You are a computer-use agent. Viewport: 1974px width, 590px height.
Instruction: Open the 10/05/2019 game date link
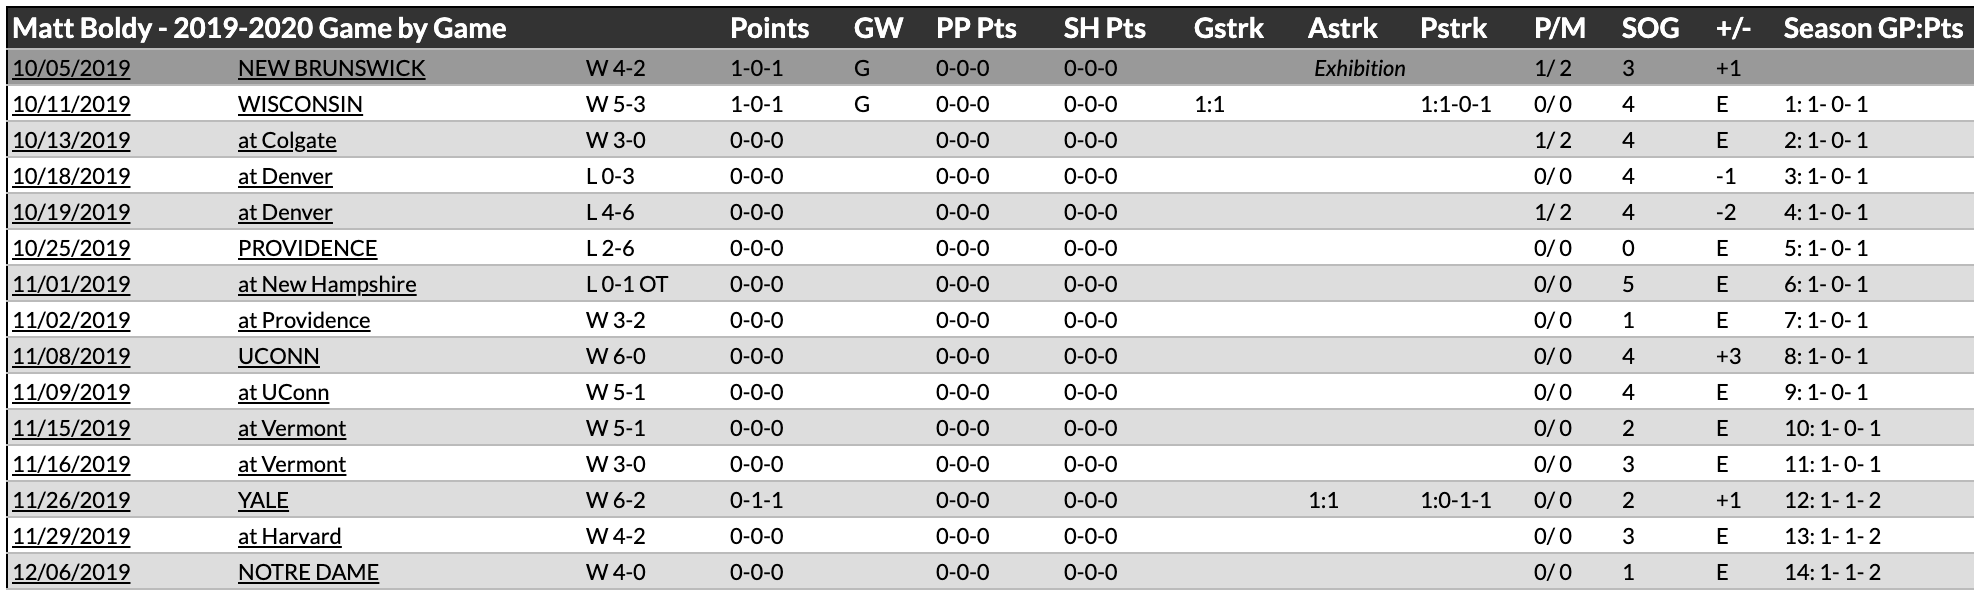coord(71,69)
